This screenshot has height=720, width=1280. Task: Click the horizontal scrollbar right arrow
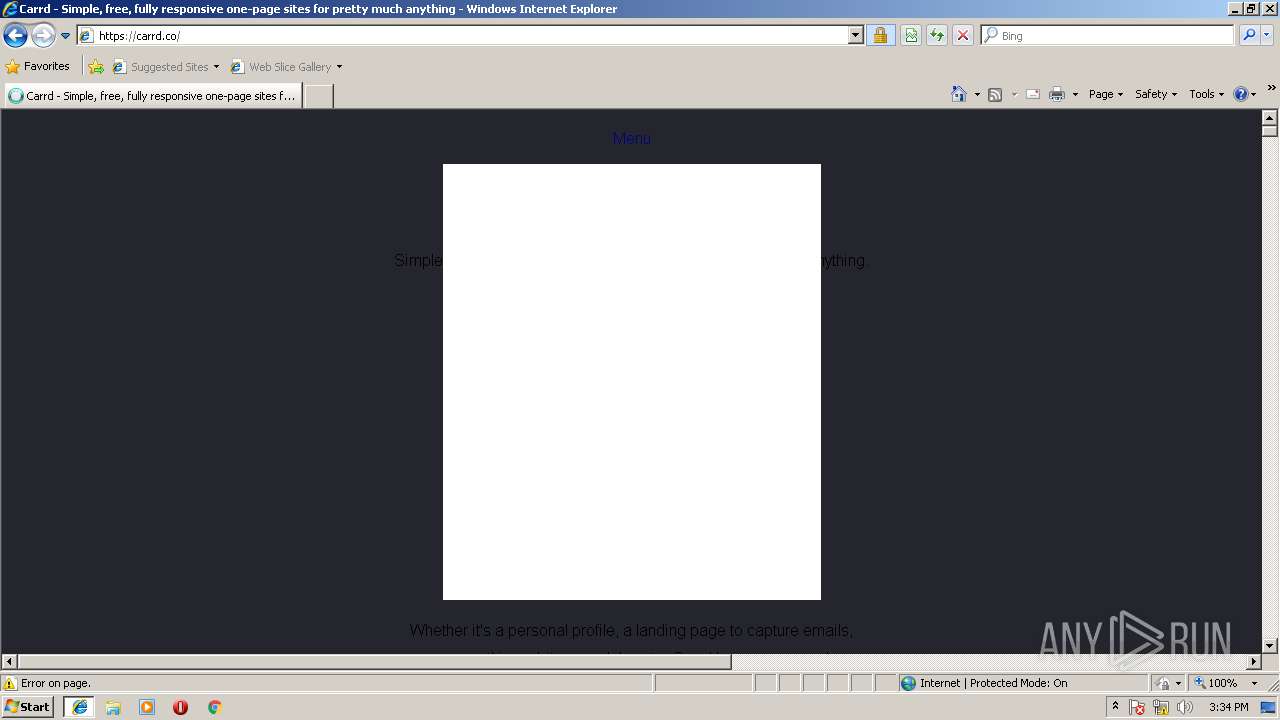click(1254, 662)
